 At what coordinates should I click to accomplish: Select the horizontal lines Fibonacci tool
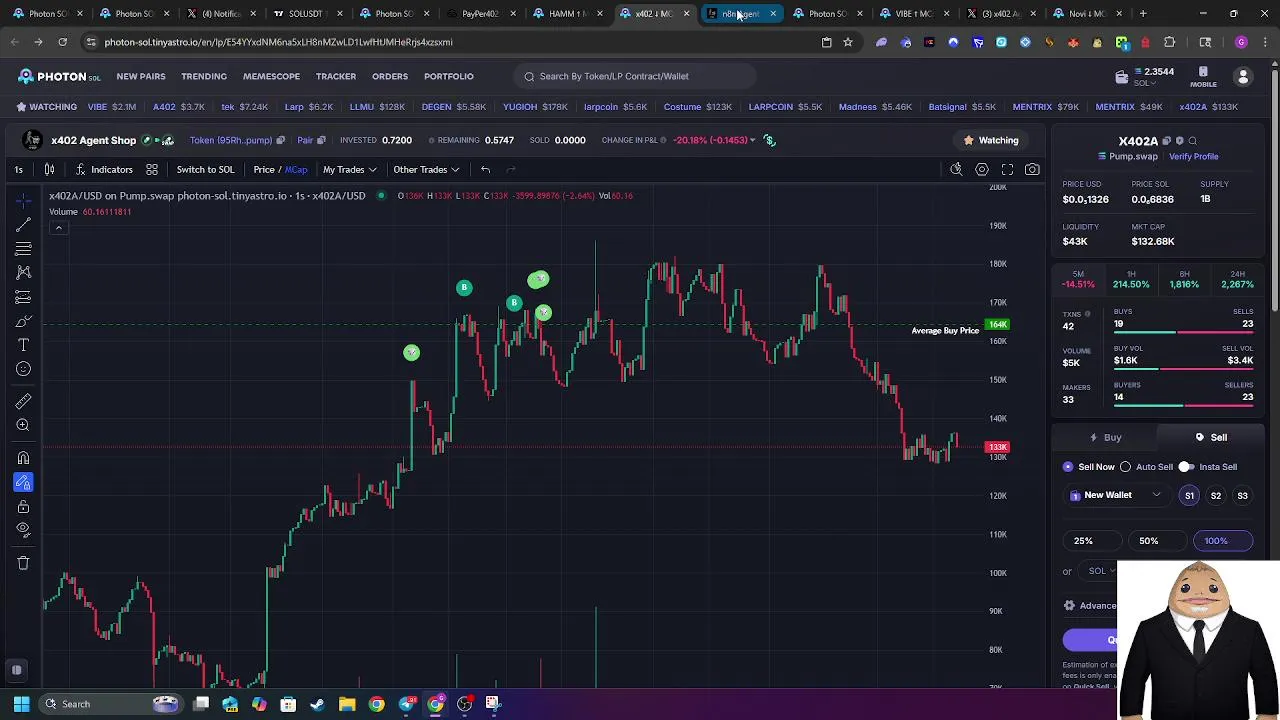point(23,248)
